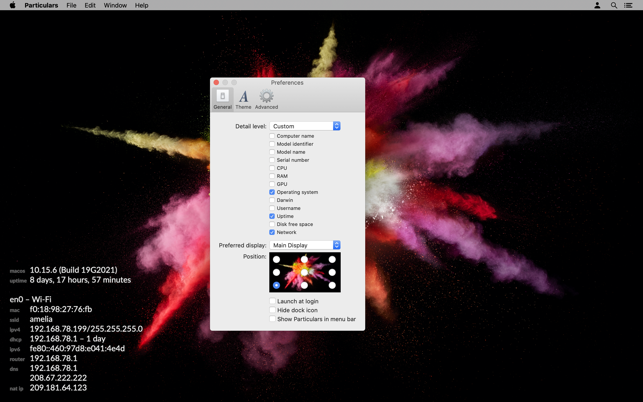Open the General preferences tab
This screenshot has height=402, width=643.
222,98
